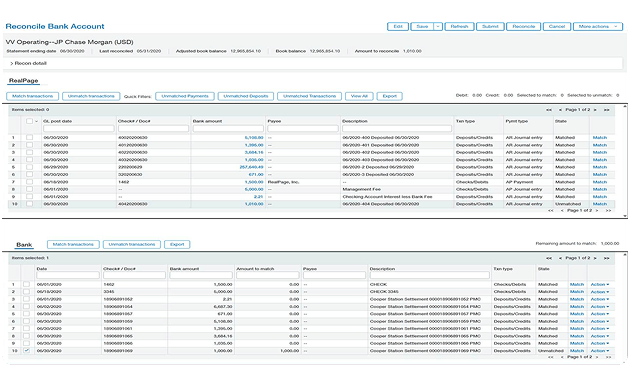The height and width of the screenshot is (388, 630).
Task: Go to next page below RealPage table
Action: click(x=597, y=210)
